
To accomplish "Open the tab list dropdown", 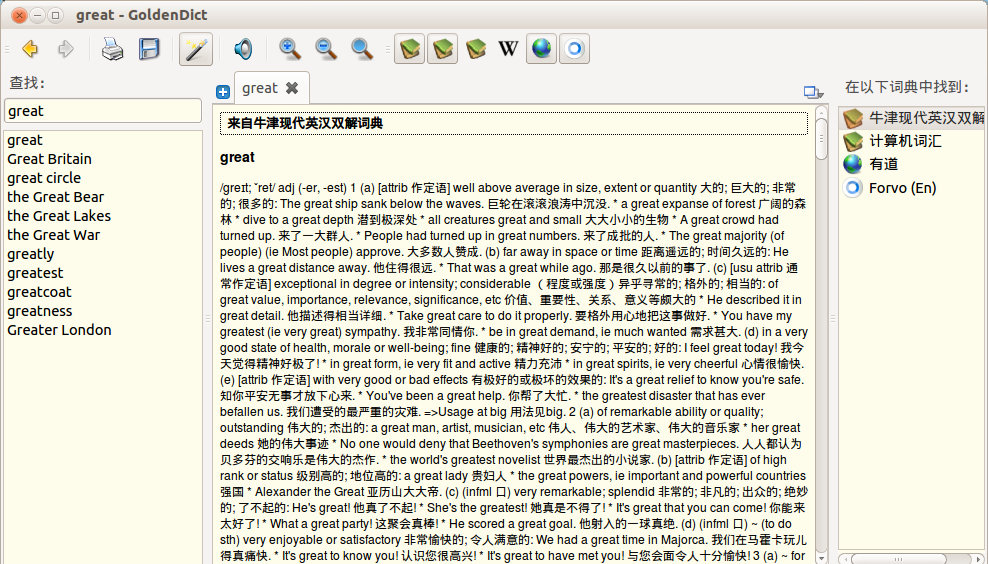I will pyautogui.click(x=813, y=93).
